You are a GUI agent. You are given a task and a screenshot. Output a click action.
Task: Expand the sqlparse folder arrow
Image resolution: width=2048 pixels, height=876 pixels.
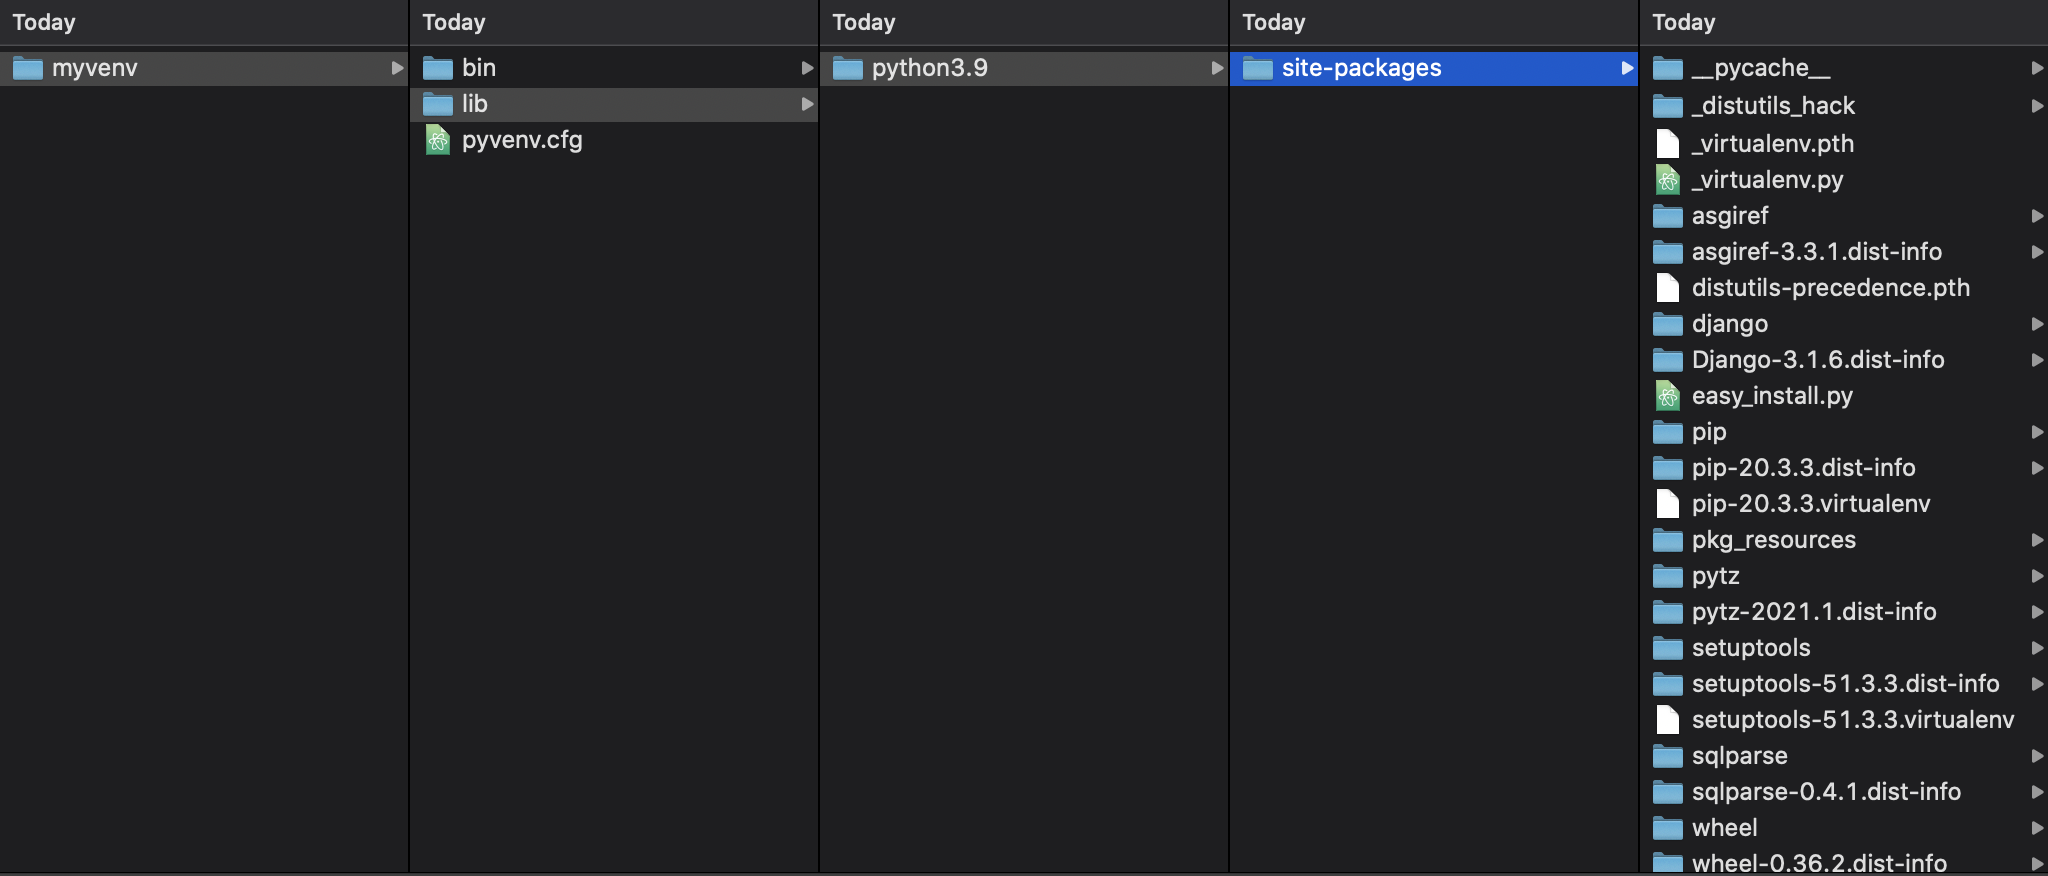click(x=2037, y=756)
